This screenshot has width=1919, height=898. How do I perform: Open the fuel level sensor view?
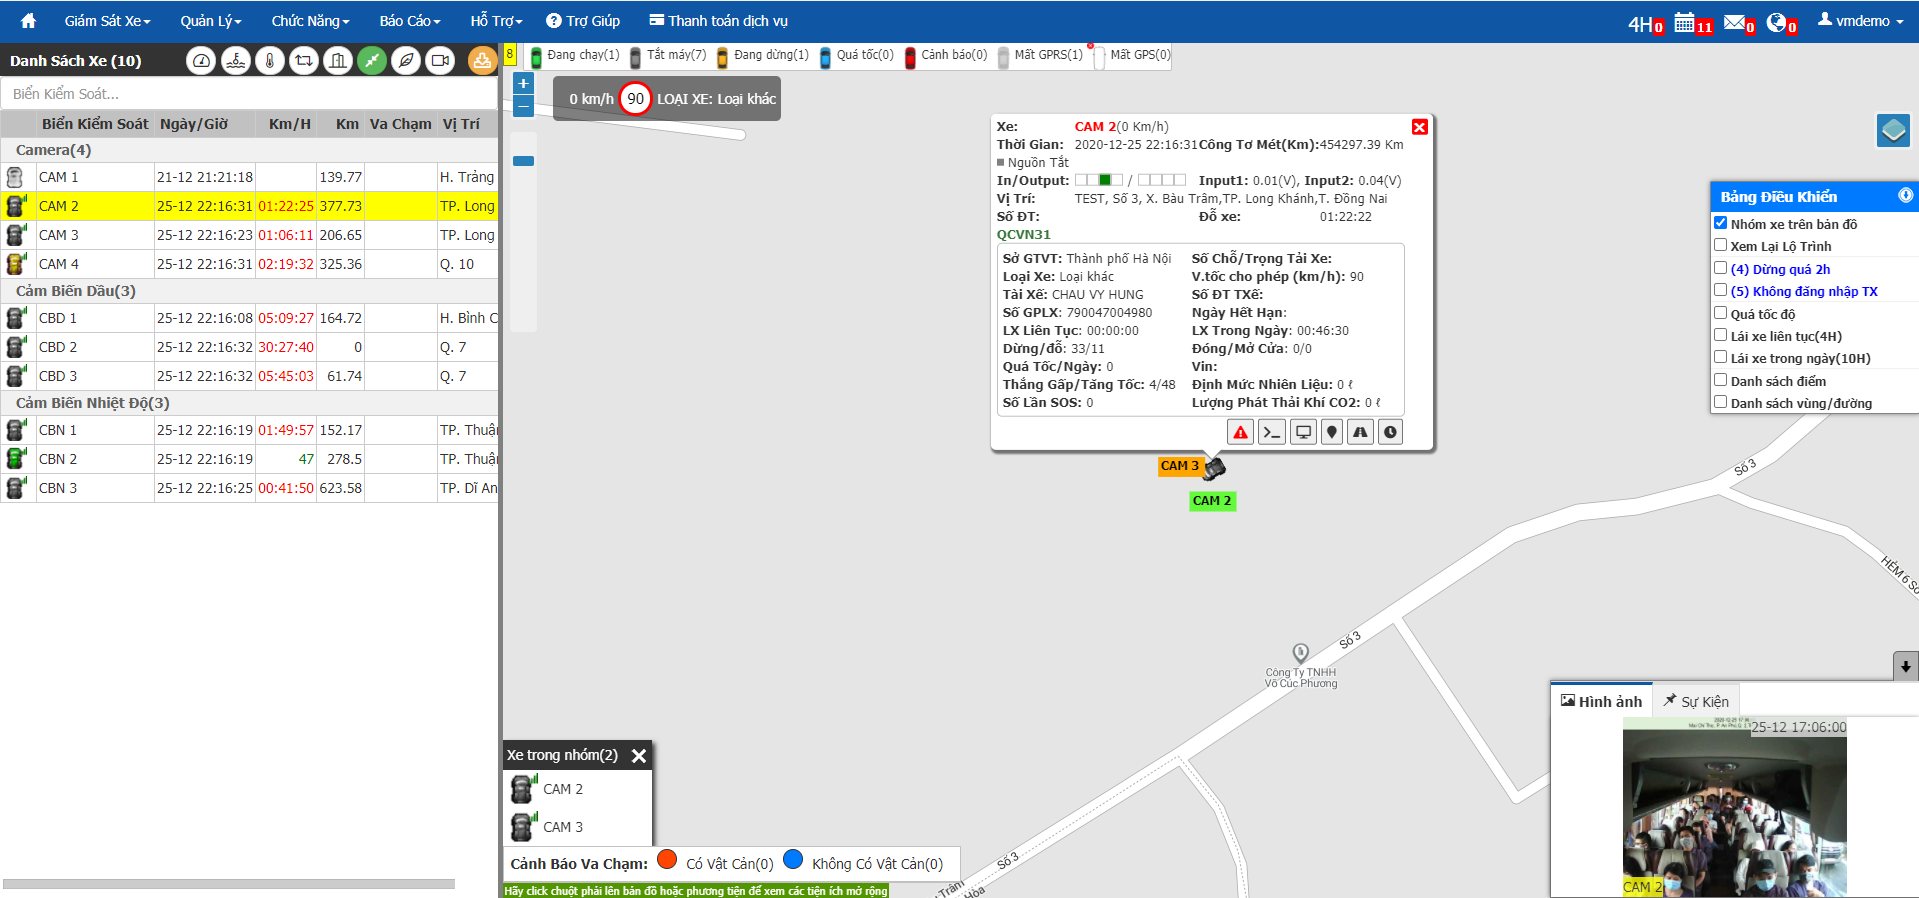pos(236,61)
